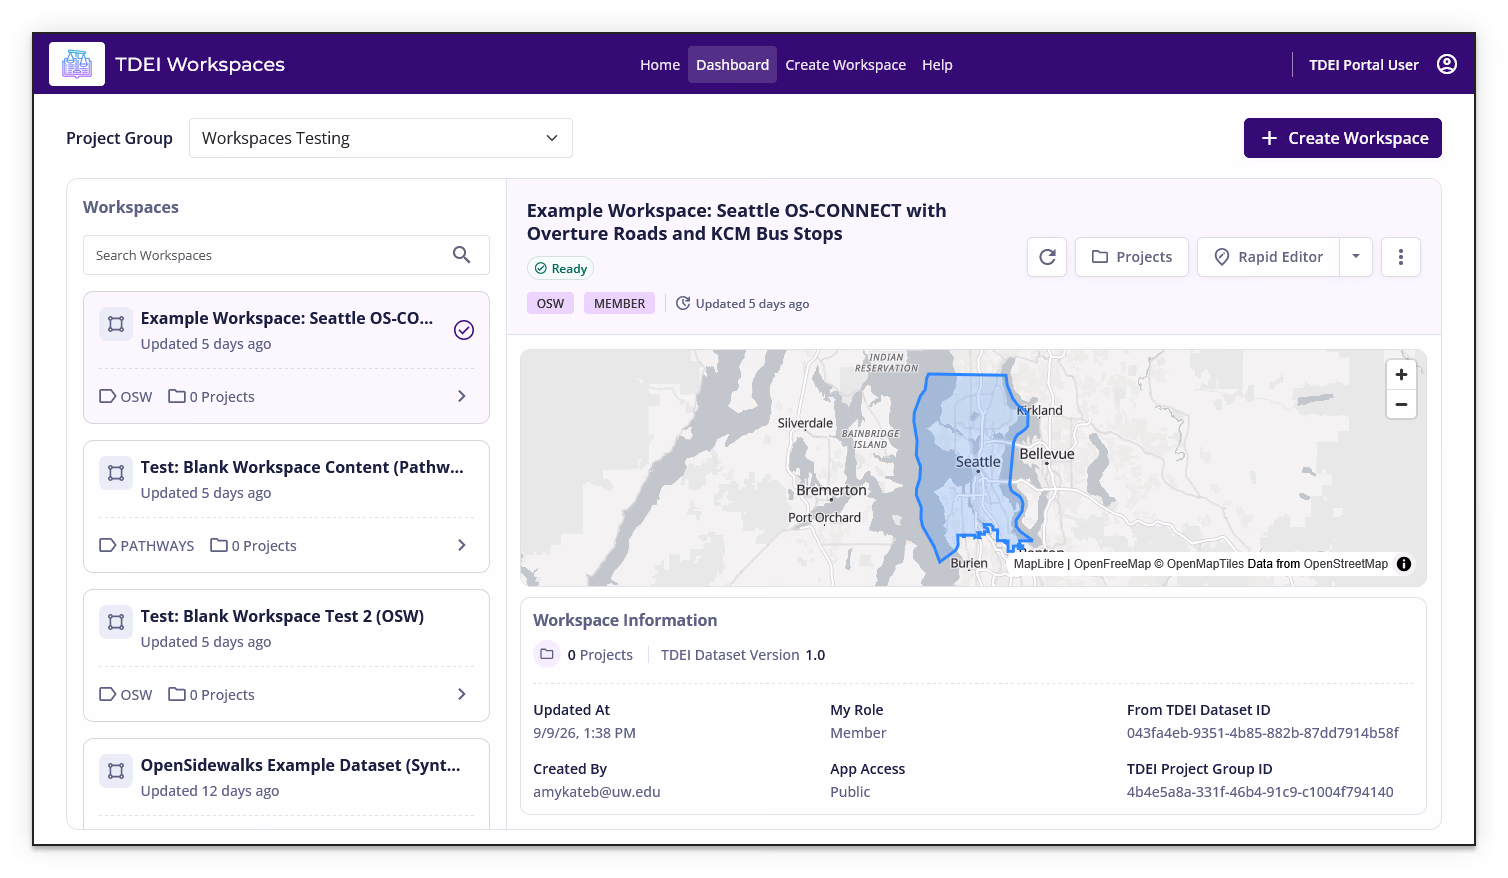This screenshot has height=878, width=1508.
Task: Click TDEI Portal User label
Action: [1363, 64]
